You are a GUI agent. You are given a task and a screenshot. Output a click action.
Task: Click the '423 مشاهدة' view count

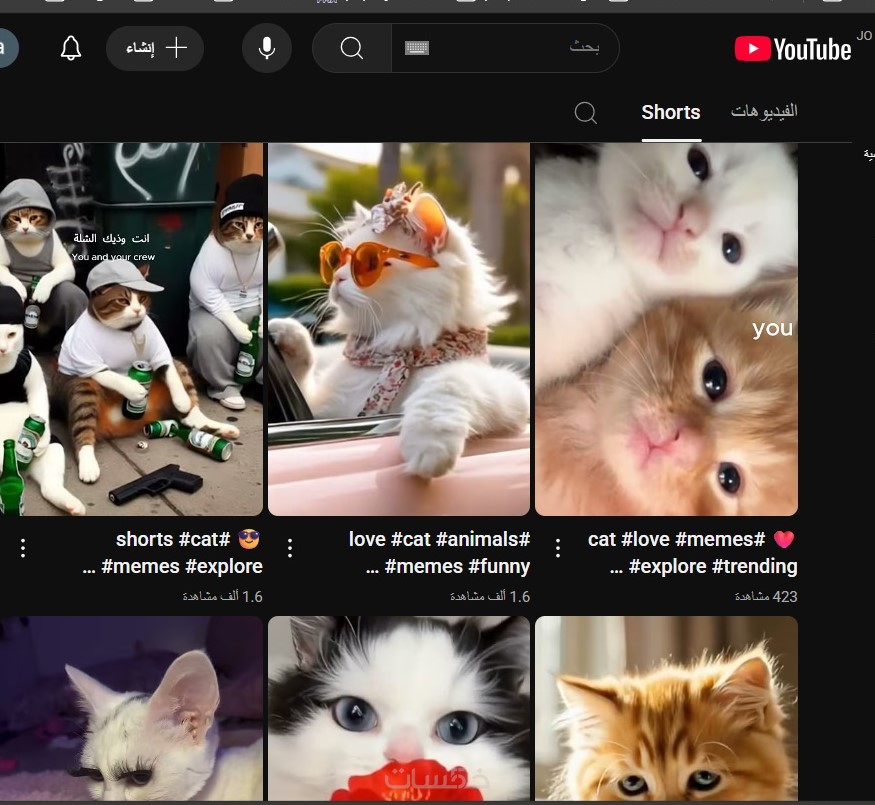tap(766, 597)
